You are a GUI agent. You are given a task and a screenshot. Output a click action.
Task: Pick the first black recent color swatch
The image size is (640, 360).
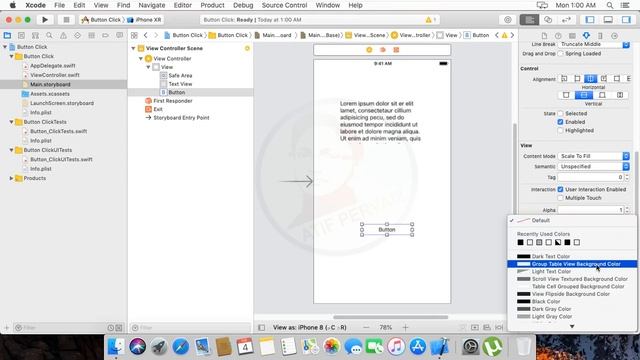(520, 242)
